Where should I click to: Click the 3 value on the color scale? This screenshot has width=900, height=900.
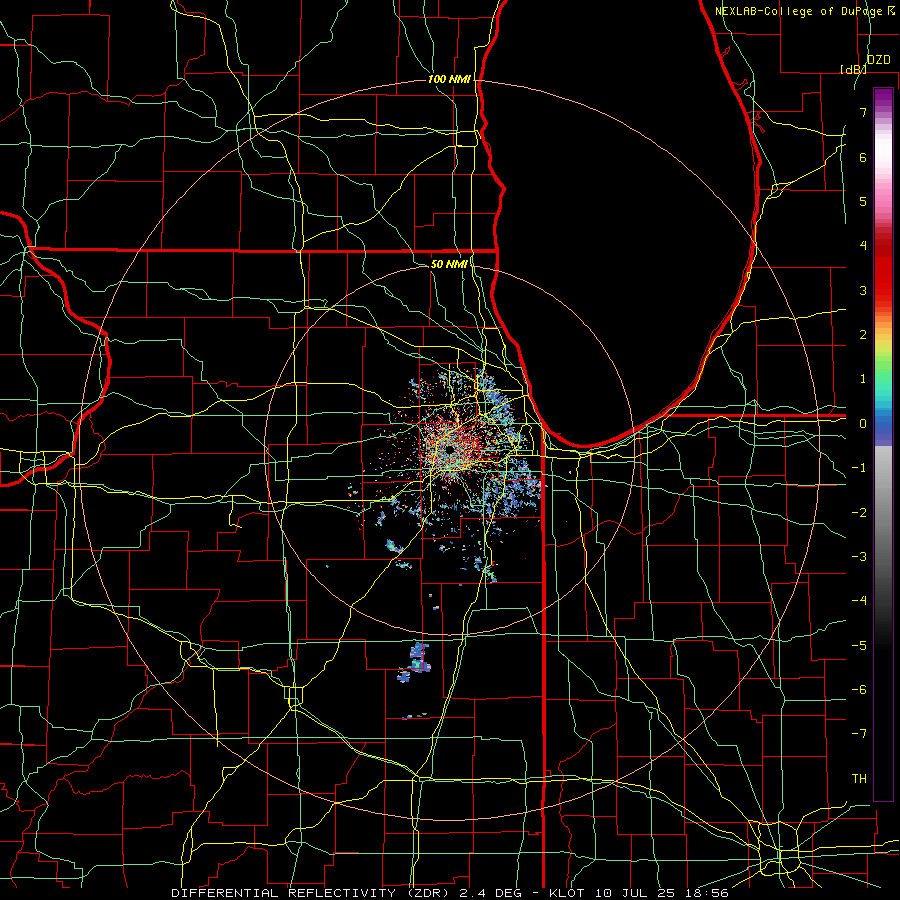click(x=863, y=290)
